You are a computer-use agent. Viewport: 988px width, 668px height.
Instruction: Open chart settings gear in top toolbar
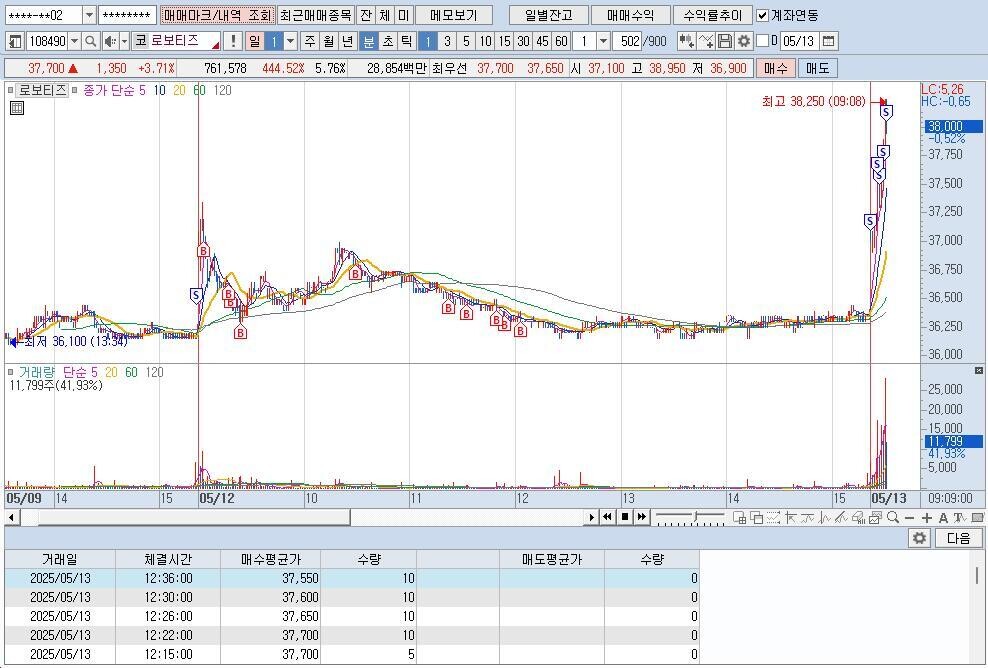(x=743, y=41)
